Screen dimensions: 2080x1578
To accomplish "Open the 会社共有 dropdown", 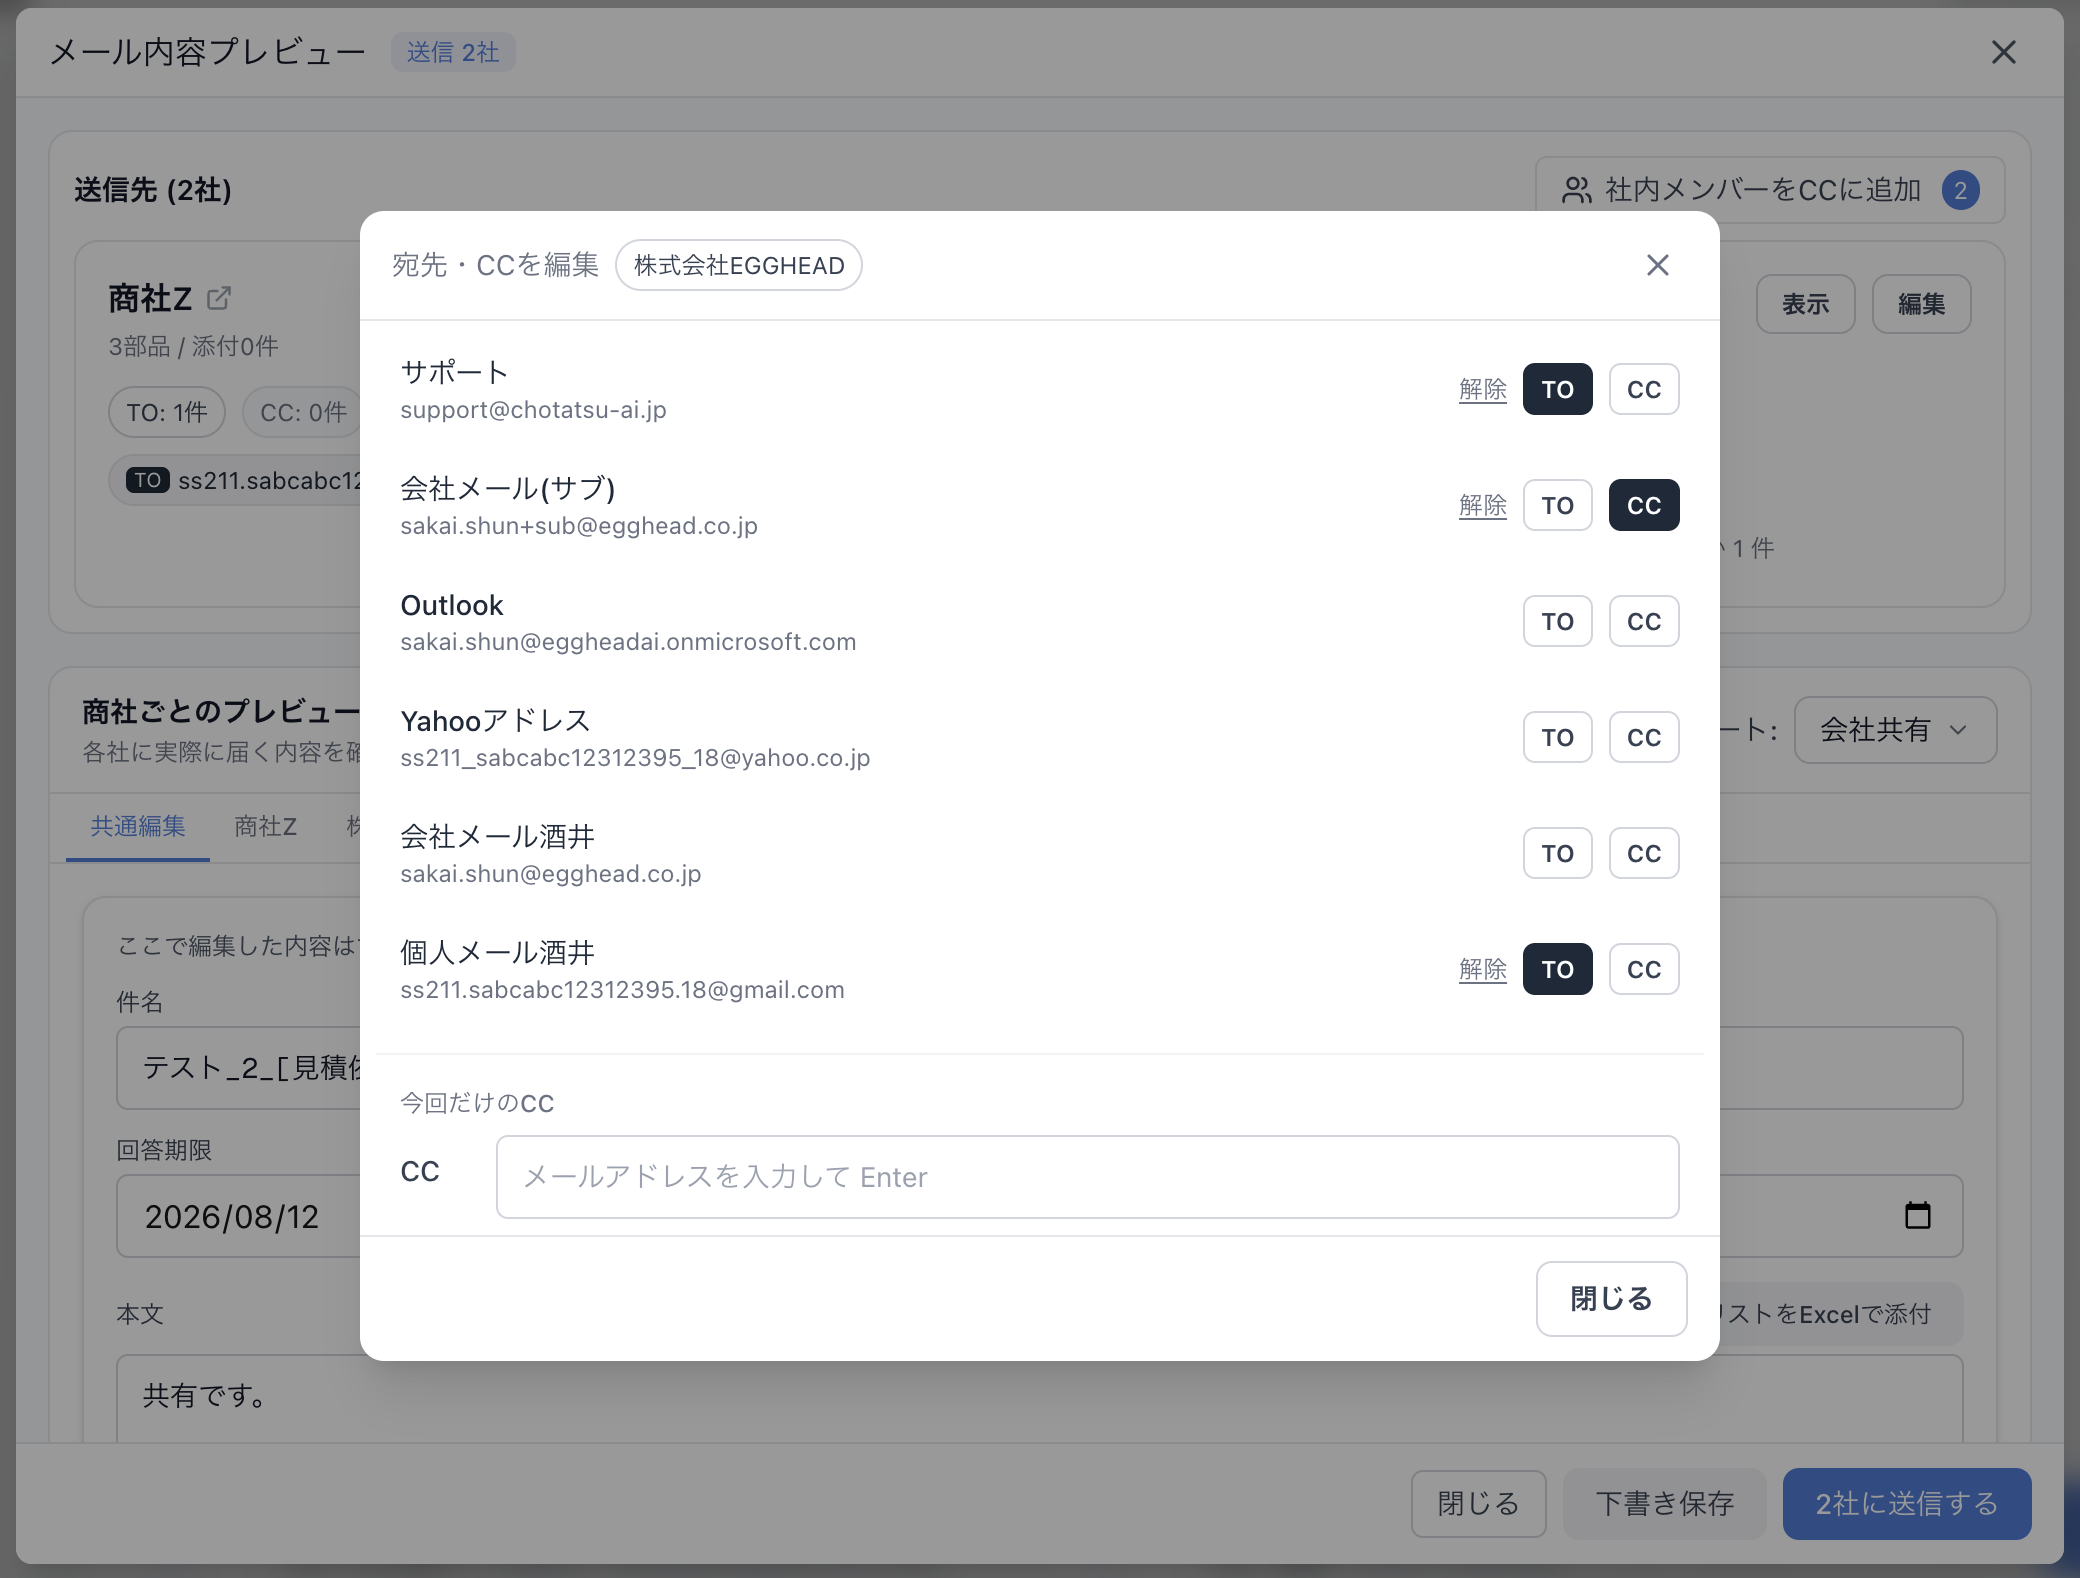I will pos(1895,730).
